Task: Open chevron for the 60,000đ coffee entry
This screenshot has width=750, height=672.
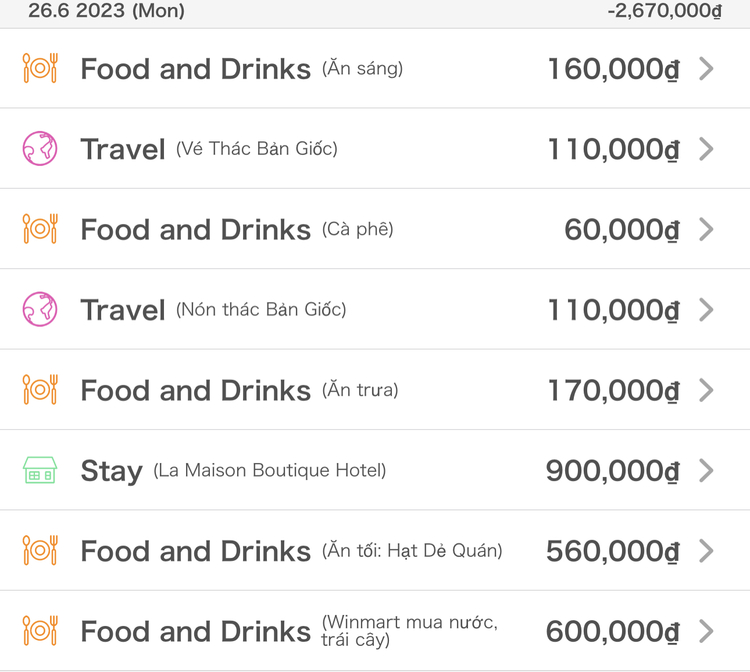Action: [706, 229]
